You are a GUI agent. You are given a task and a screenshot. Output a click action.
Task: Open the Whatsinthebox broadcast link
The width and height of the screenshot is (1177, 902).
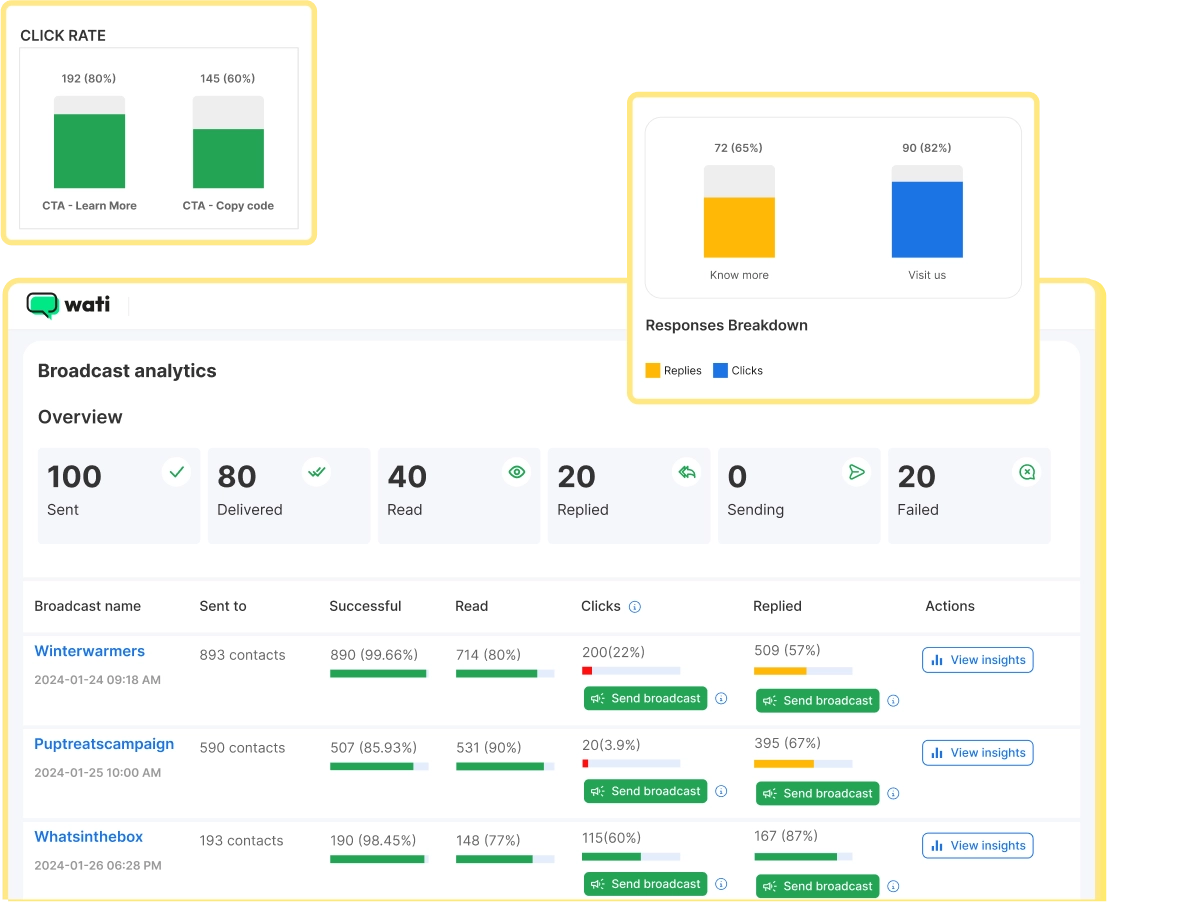coord(89,837)
